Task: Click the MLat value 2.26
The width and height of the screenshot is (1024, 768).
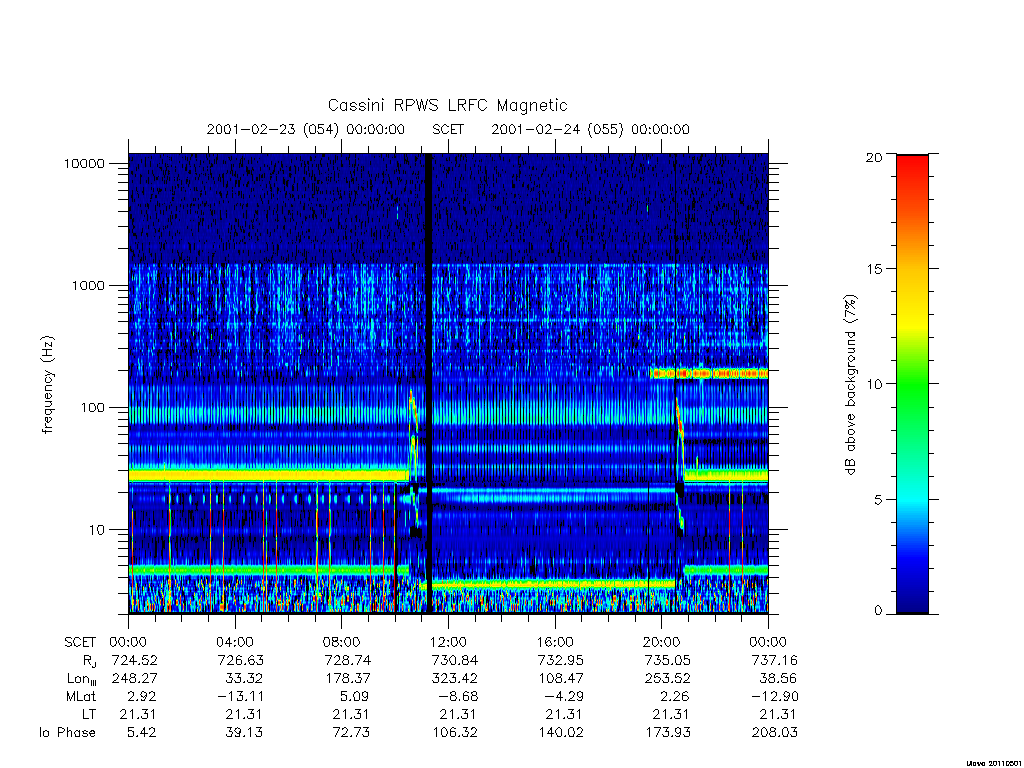Action: click(675, 697)
